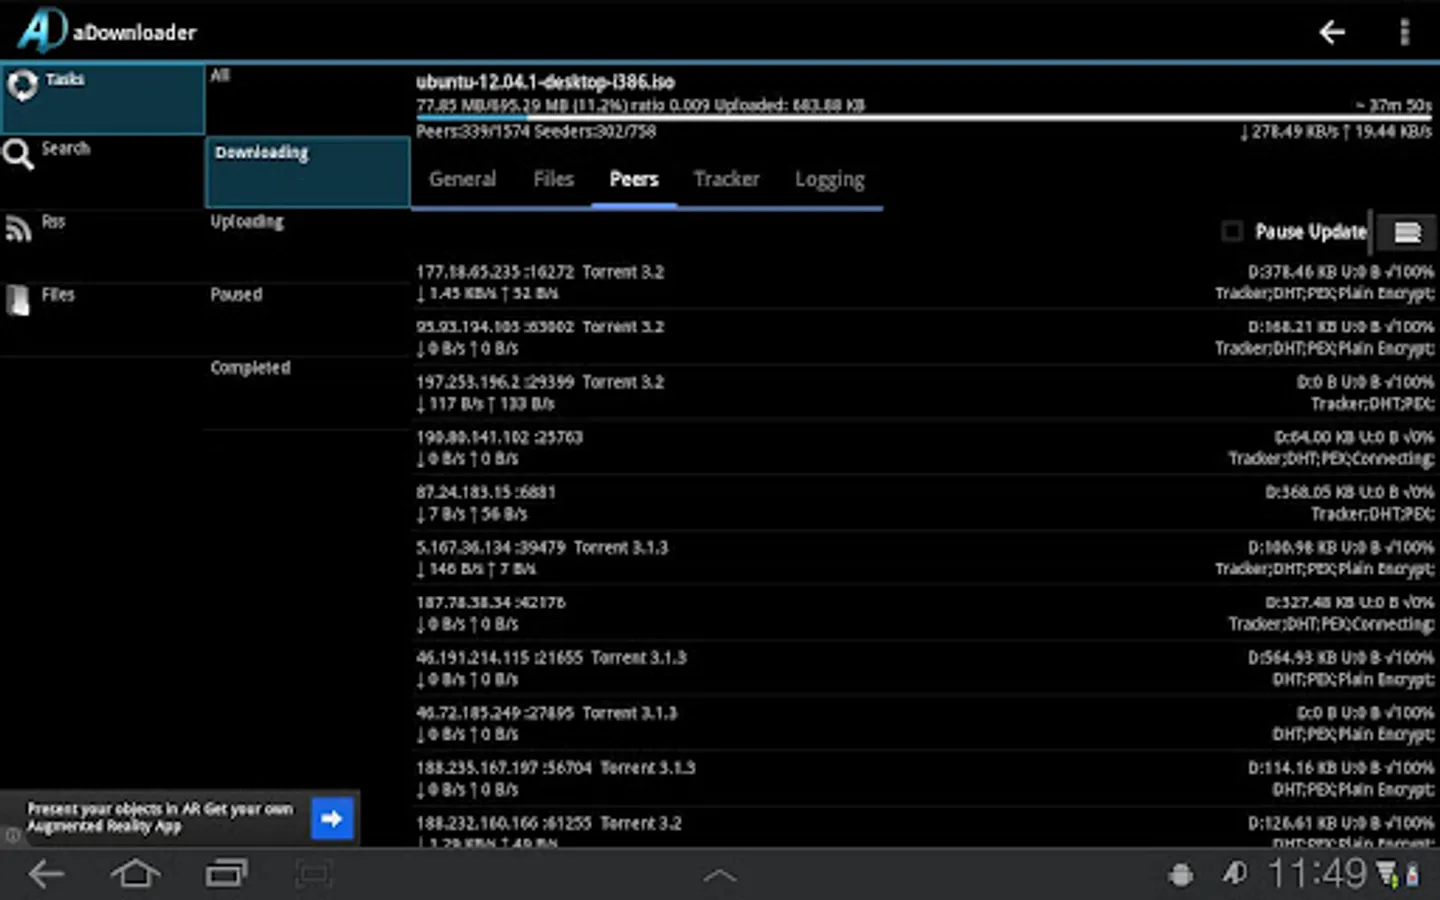Open the Logging tab
This screenshot has width=1440, height=900.
[x=830, y=180]
